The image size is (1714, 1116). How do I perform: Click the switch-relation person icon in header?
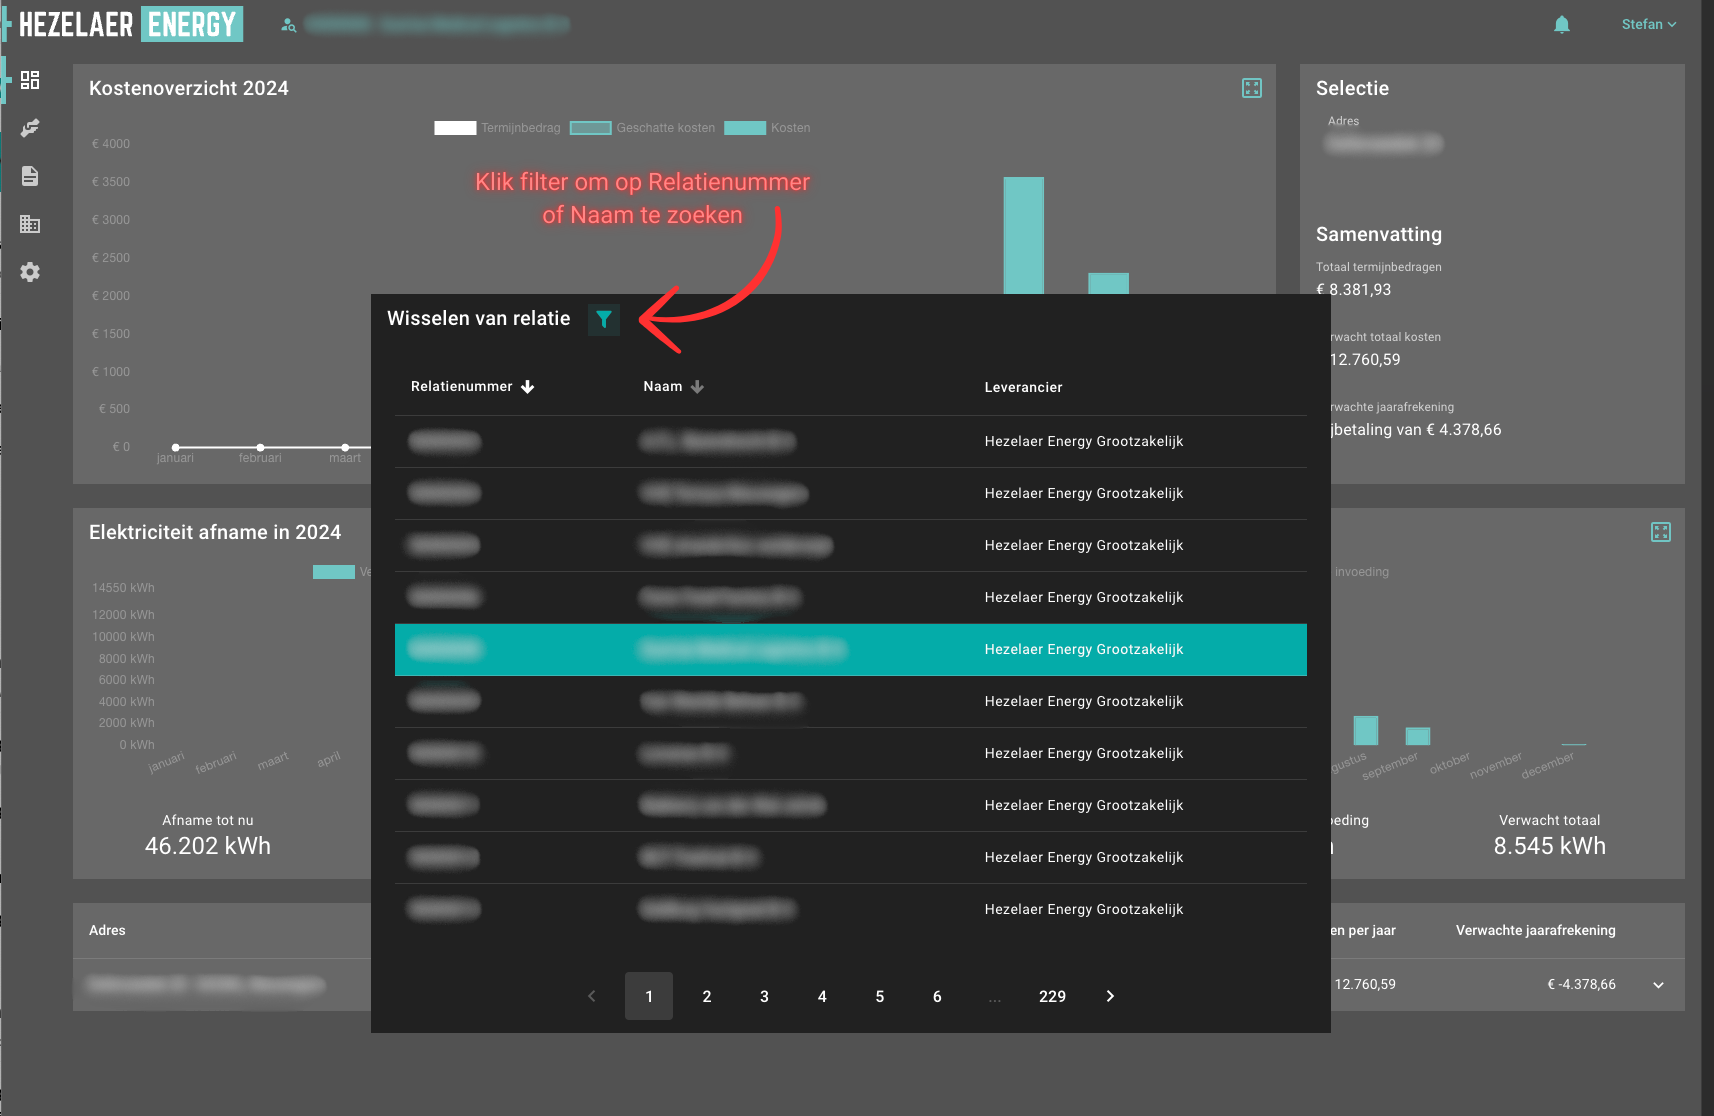pos(289,25)
